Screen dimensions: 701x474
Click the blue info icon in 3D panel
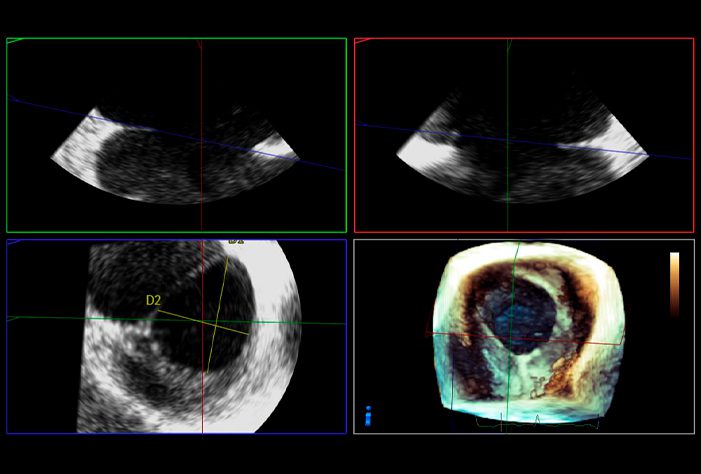(368, 416)
